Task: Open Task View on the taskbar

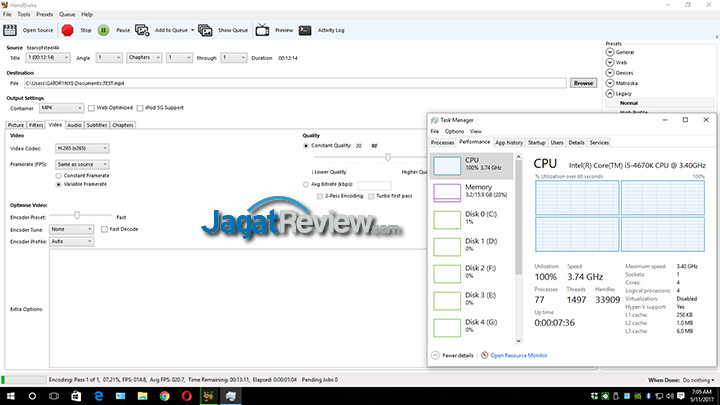Action: pos(54,396)
